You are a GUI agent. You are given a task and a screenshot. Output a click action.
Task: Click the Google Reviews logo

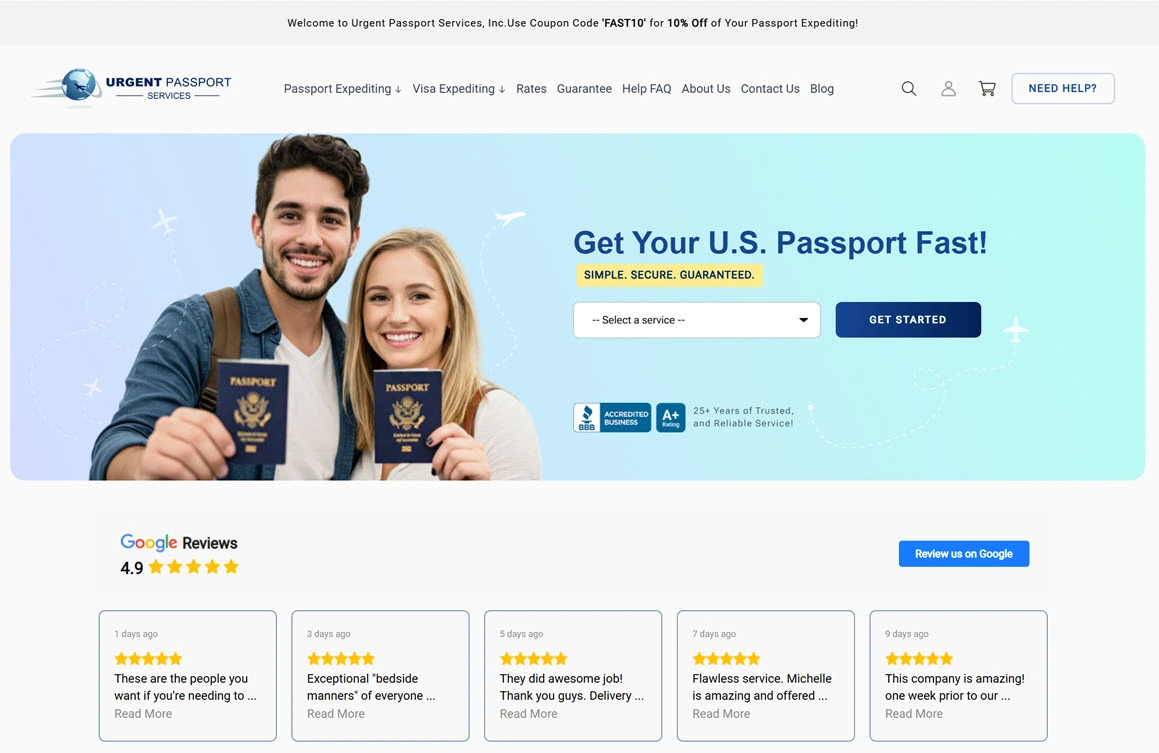click(x=179, y=542)
